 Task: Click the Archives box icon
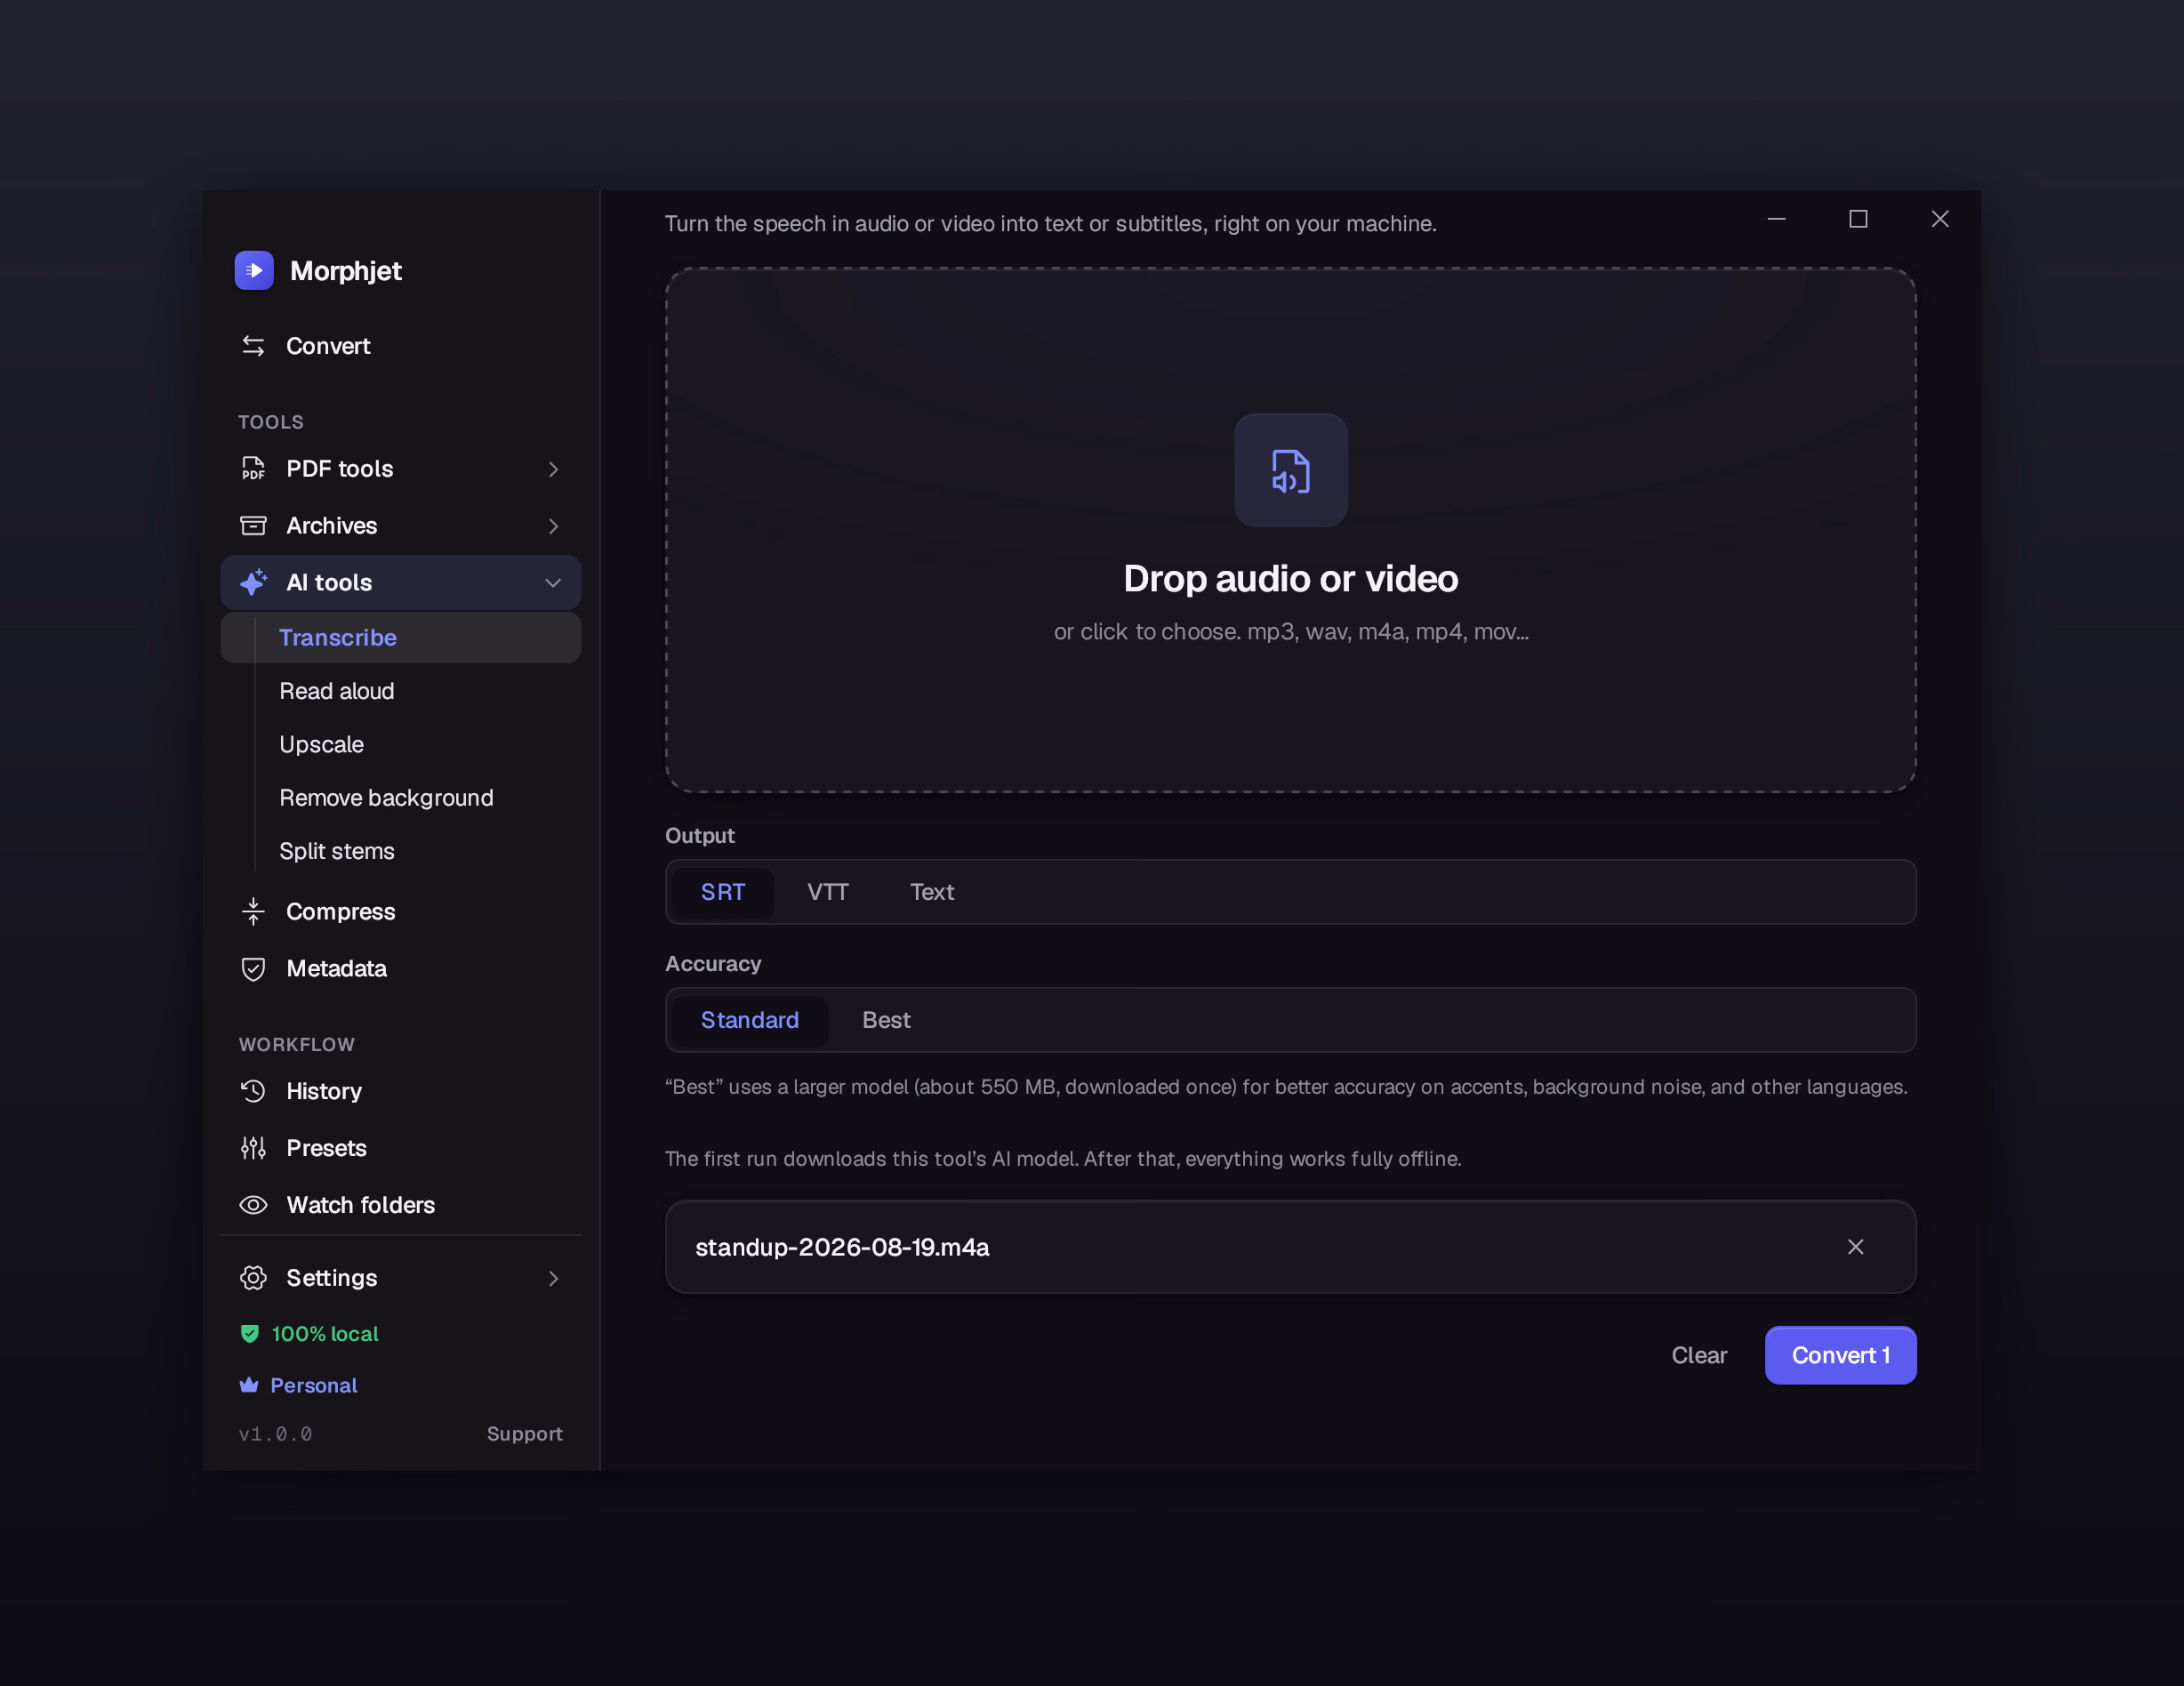click(253, 525)
